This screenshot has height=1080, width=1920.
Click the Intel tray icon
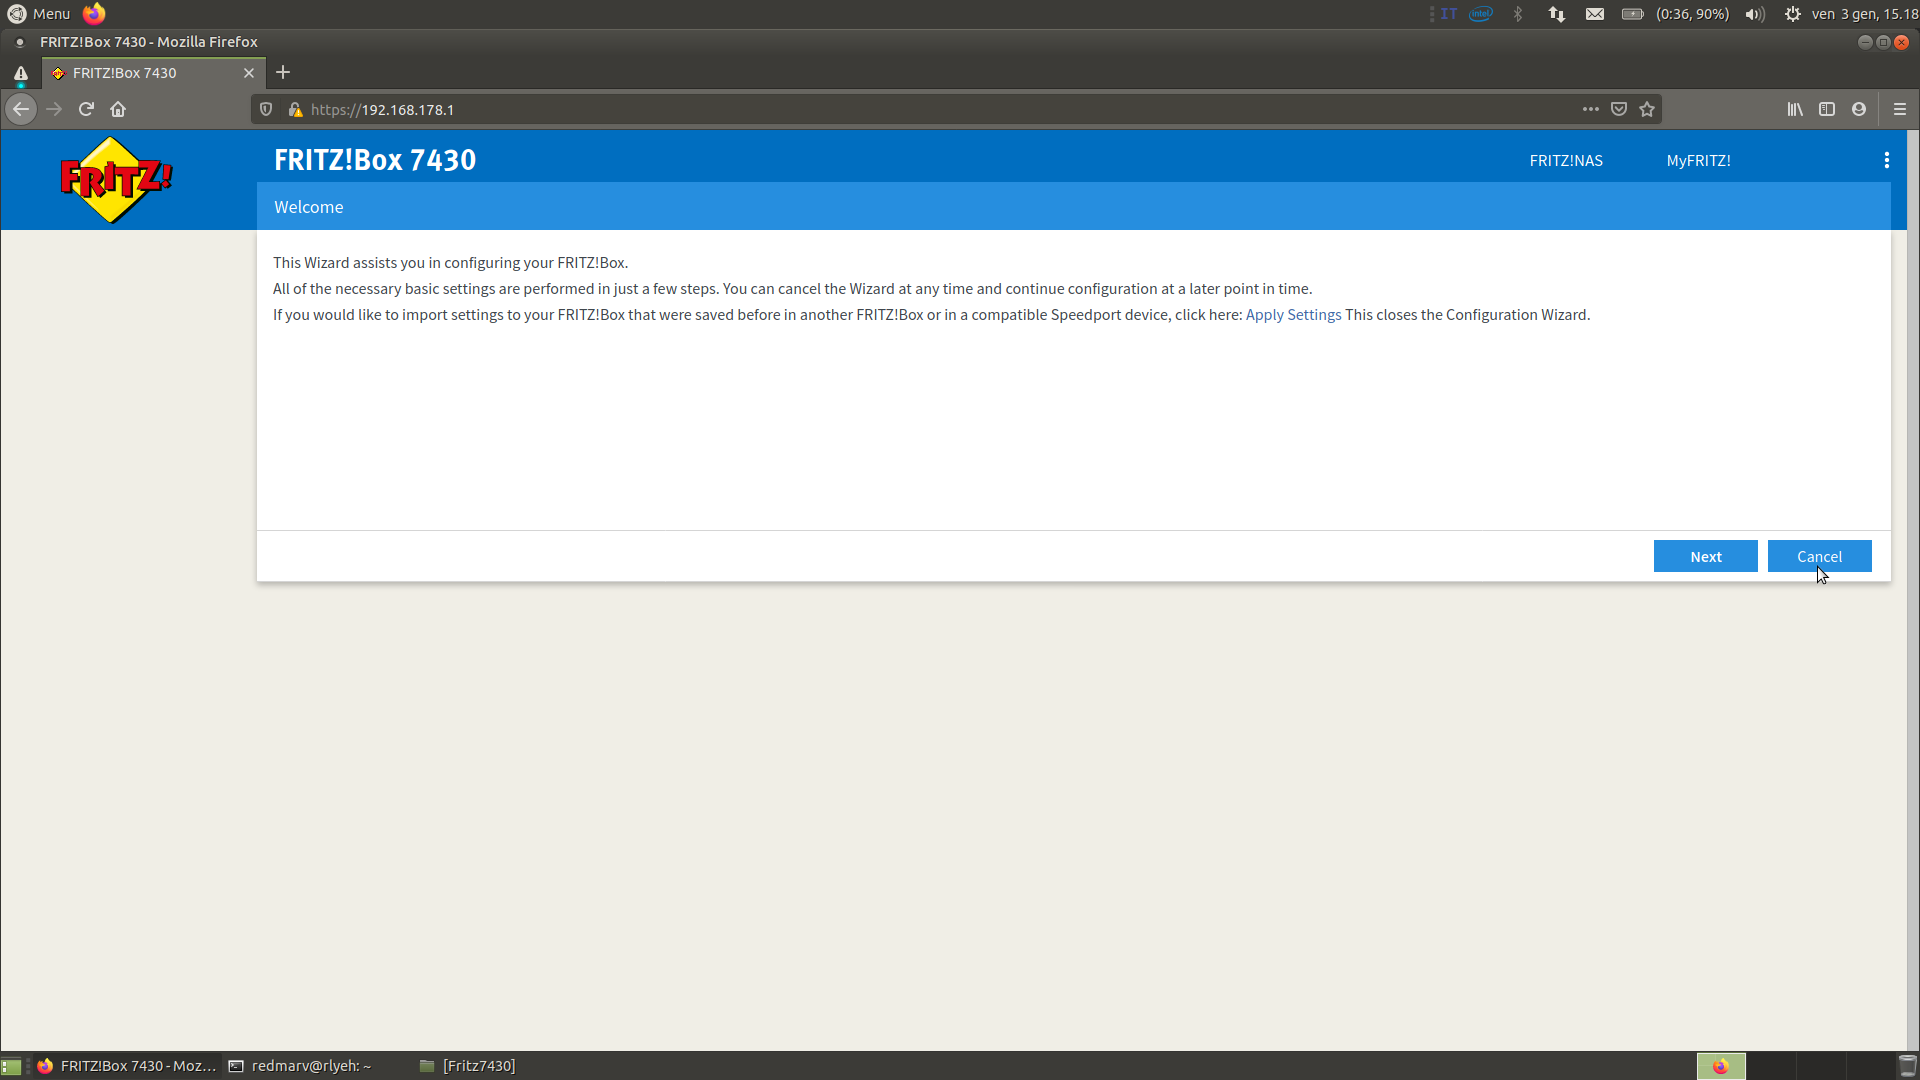1481,14
